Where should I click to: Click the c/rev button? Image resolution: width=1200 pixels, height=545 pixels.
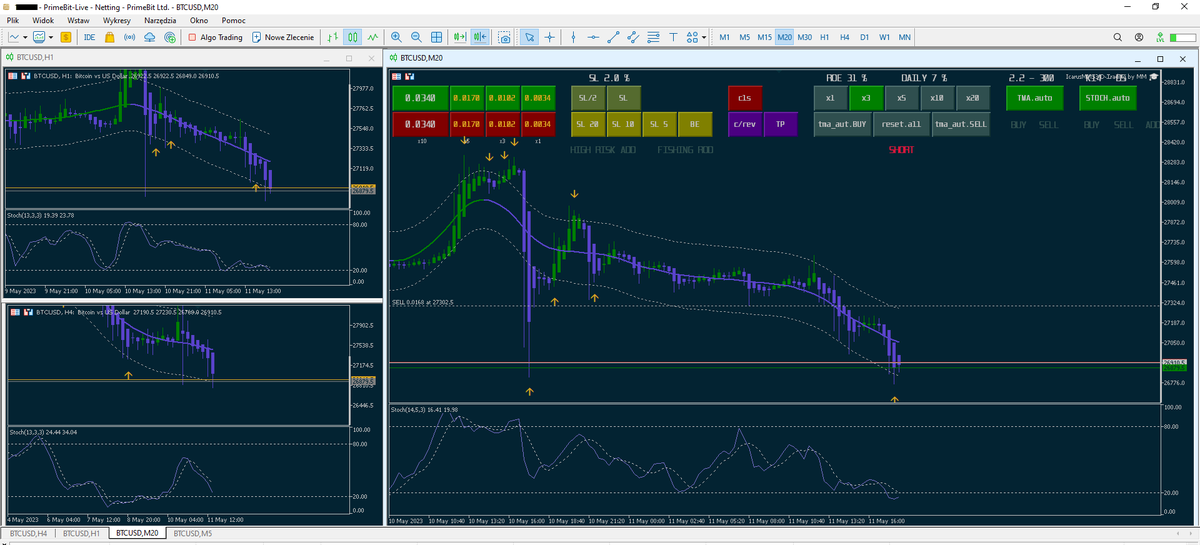[x=743, y=124]
